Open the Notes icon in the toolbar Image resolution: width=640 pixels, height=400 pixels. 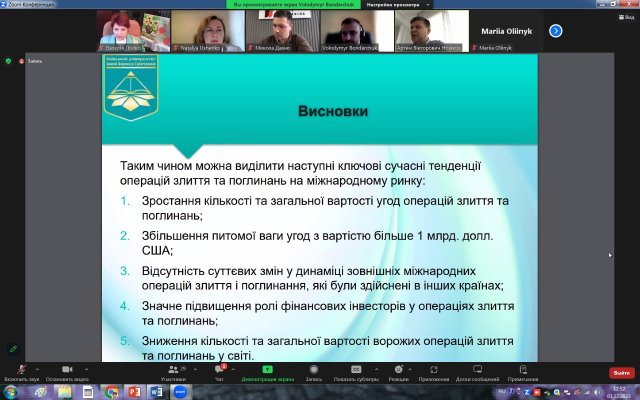point(522,369)
